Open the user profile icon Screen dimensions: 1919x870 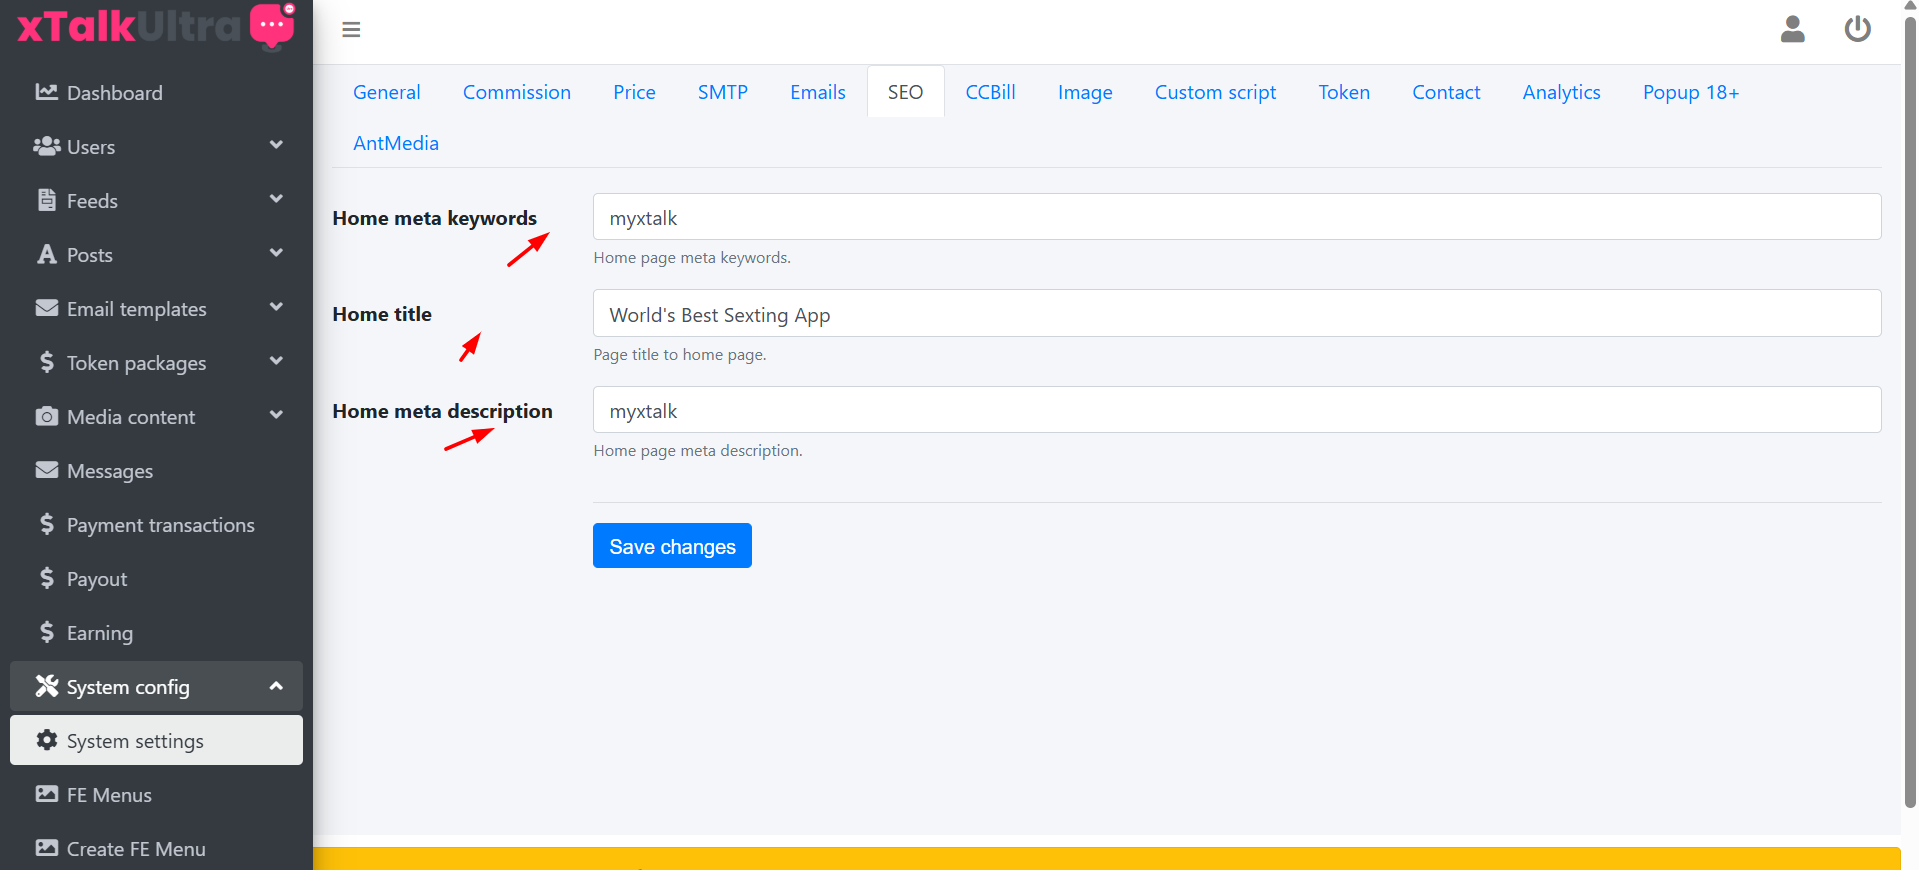pyautogui.click(x=1792, y=29)
